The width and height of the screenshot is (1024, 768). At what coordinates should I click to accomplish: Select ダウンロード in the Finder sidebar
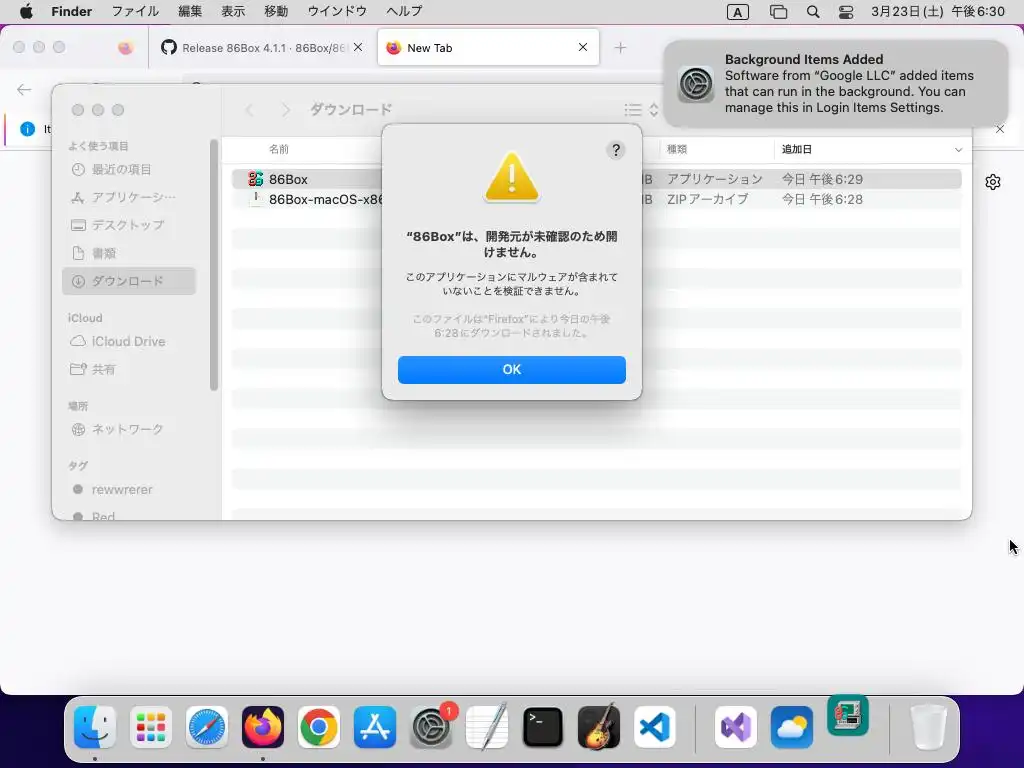(x=129, y=281)
